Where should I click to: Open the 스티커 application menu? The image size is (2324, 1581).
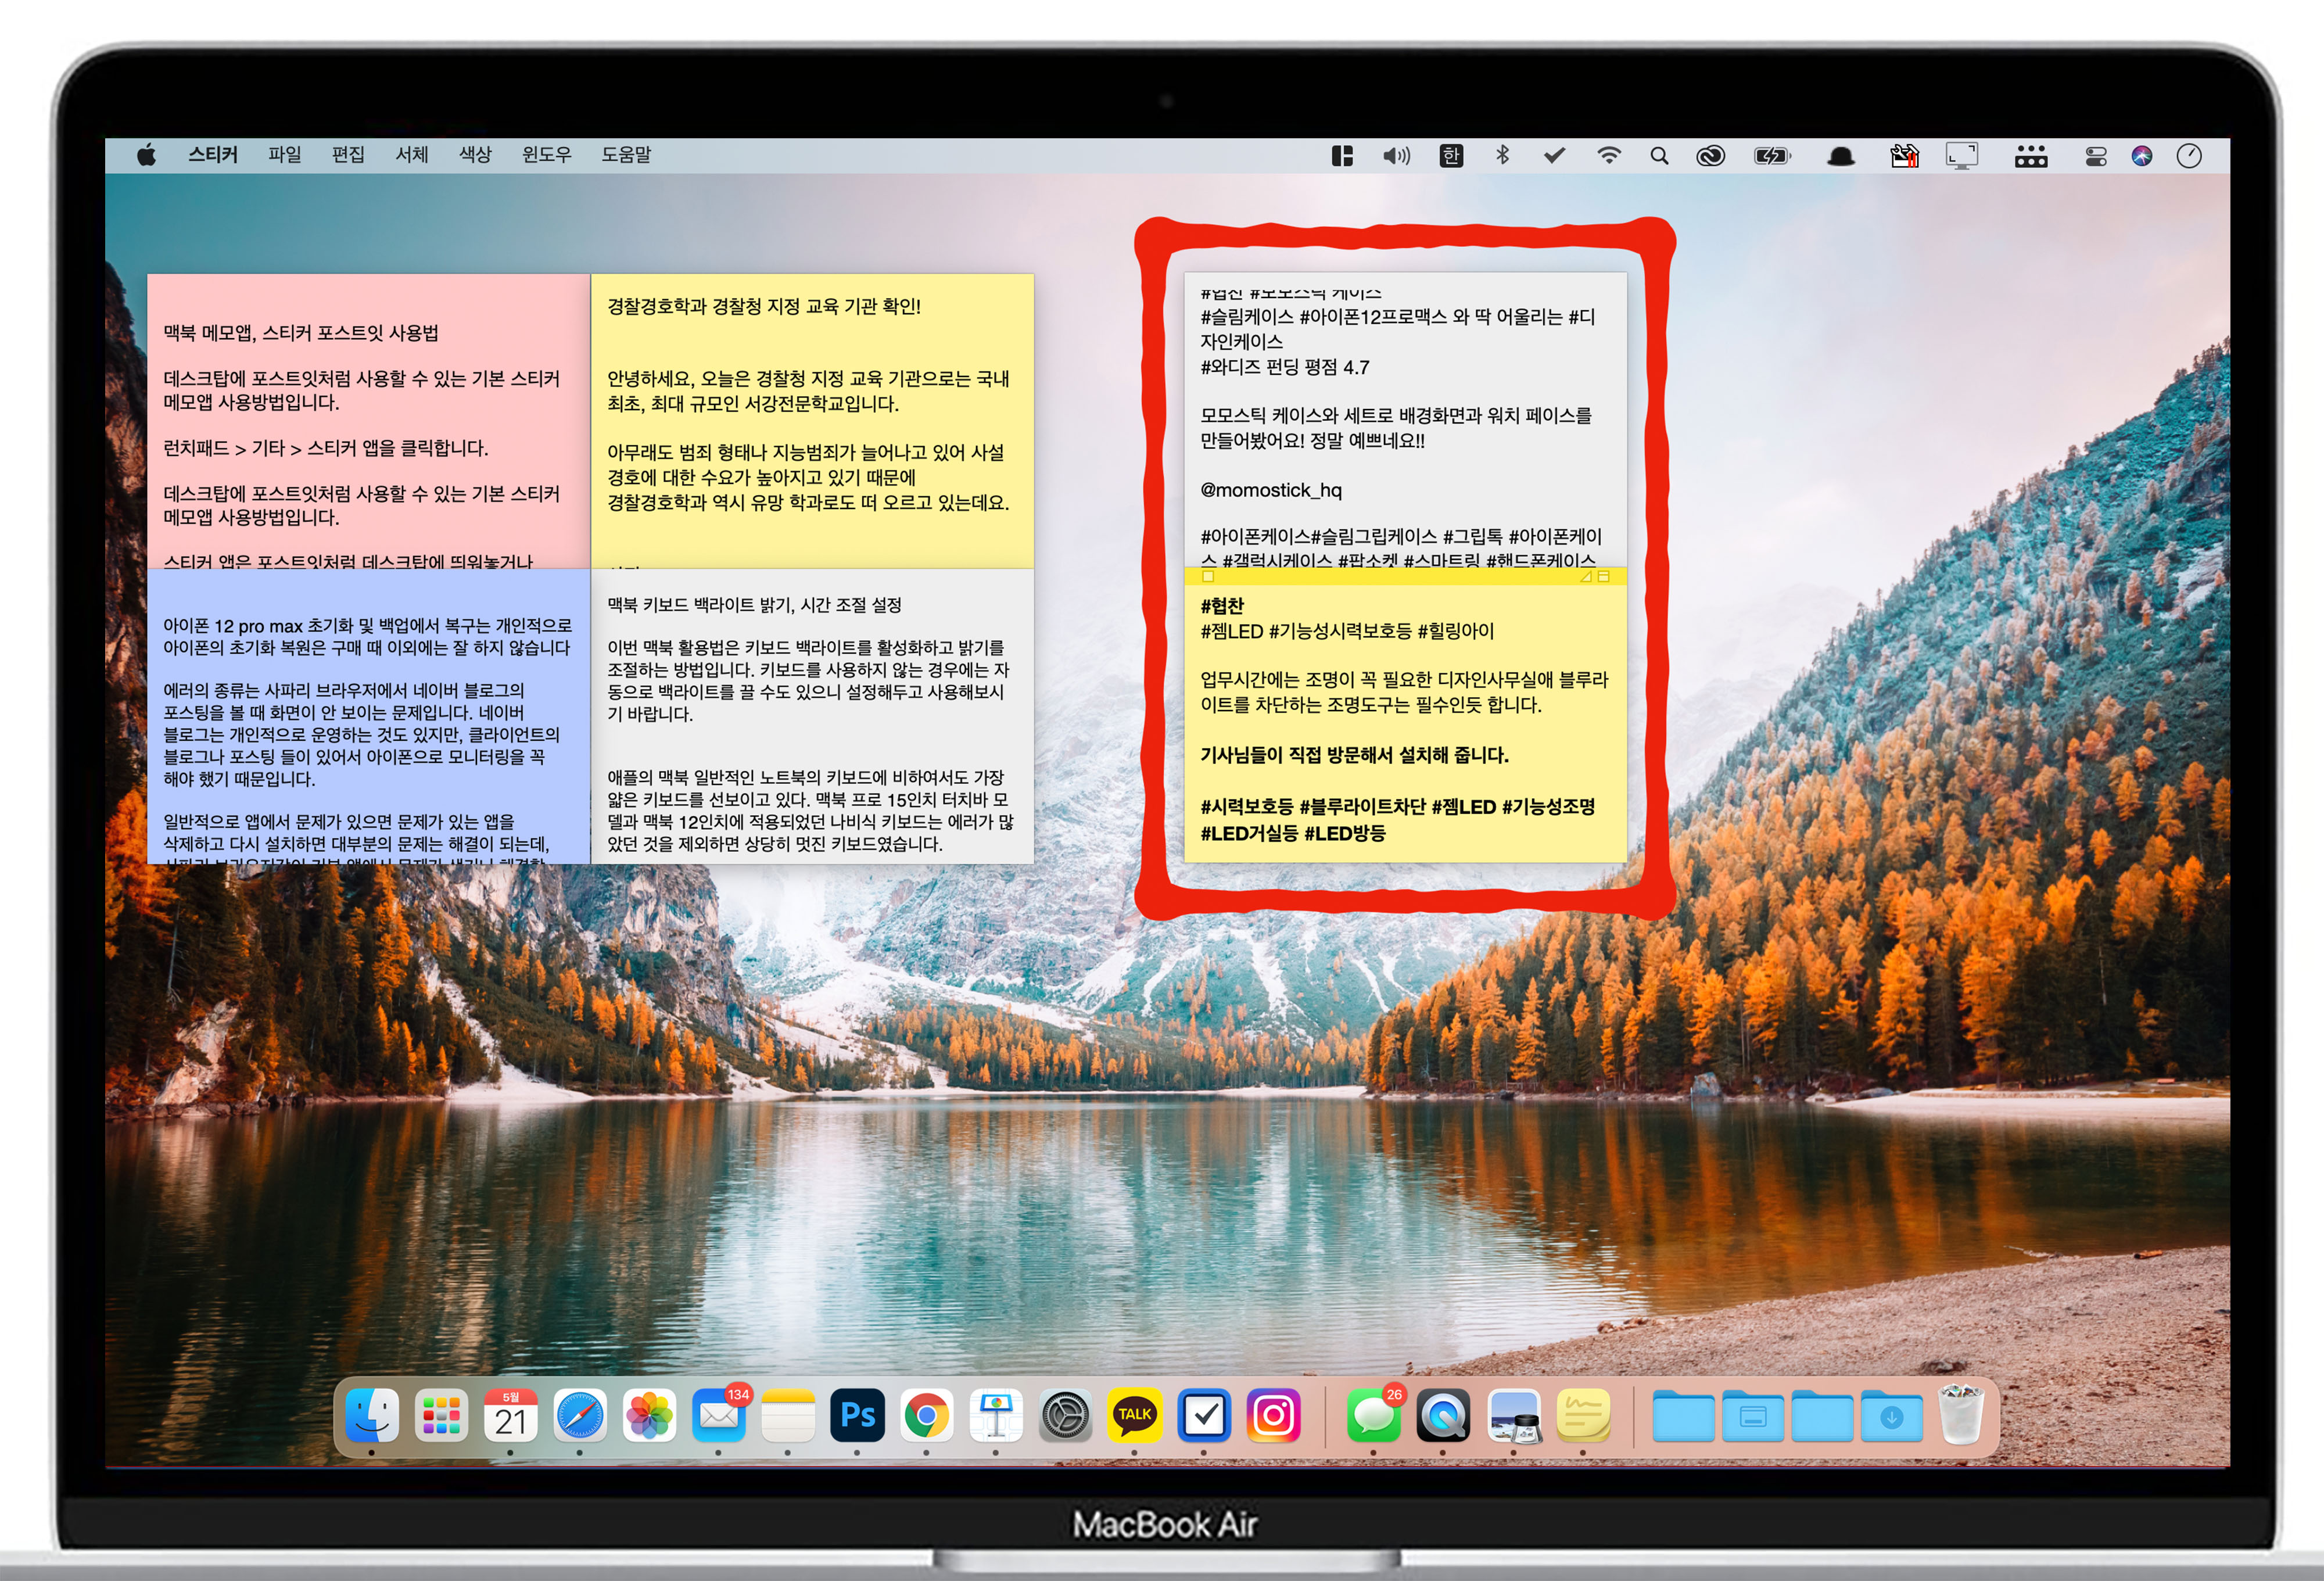(212, 155)
